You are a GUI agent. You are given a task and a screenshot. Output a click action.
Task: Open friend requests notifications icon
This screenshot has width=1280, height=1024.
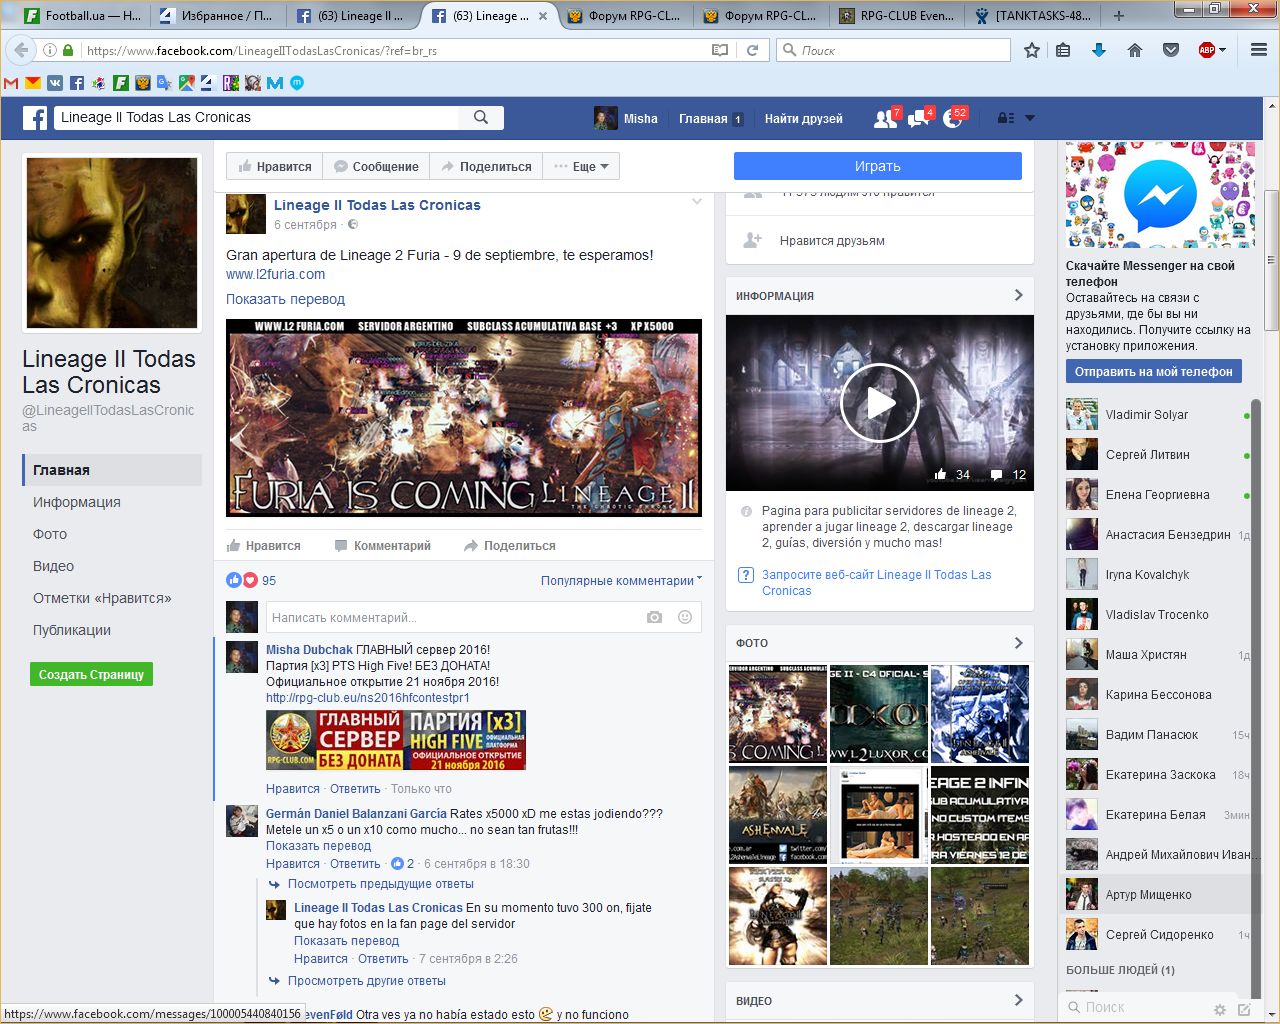tap(885, 118)
